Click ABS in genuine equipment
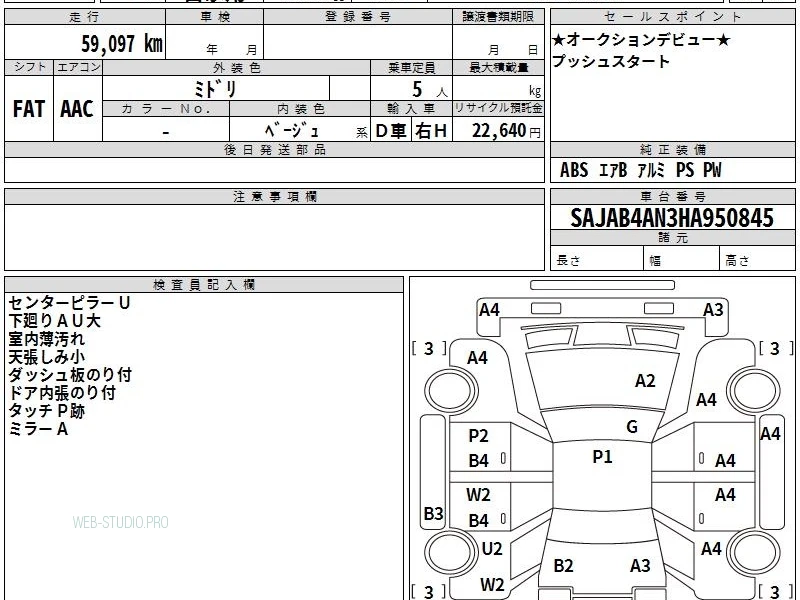This screenshot has height=600, width=800. coord(574,170)
